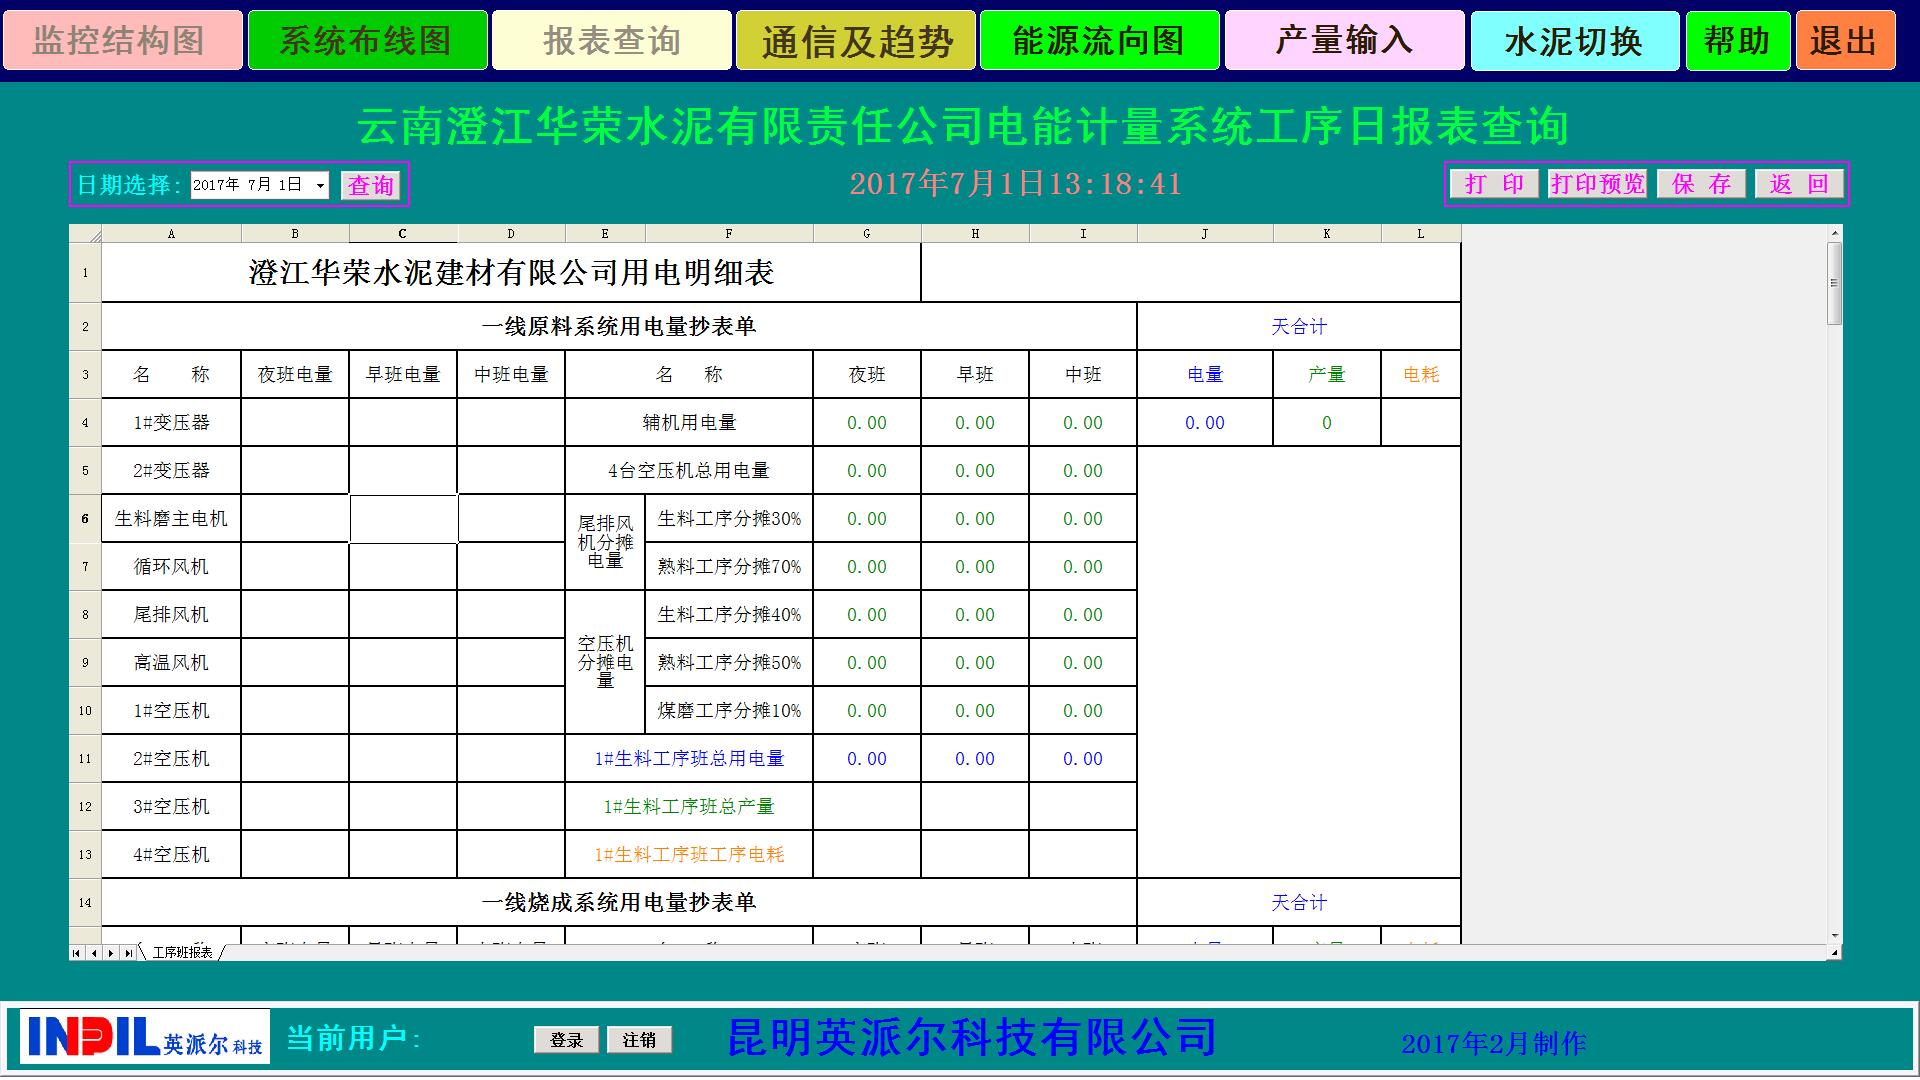Viewport: 1920px width, 1080px height.
Task: Switch to 能源流向图 page
Action: click(1099, 41)
